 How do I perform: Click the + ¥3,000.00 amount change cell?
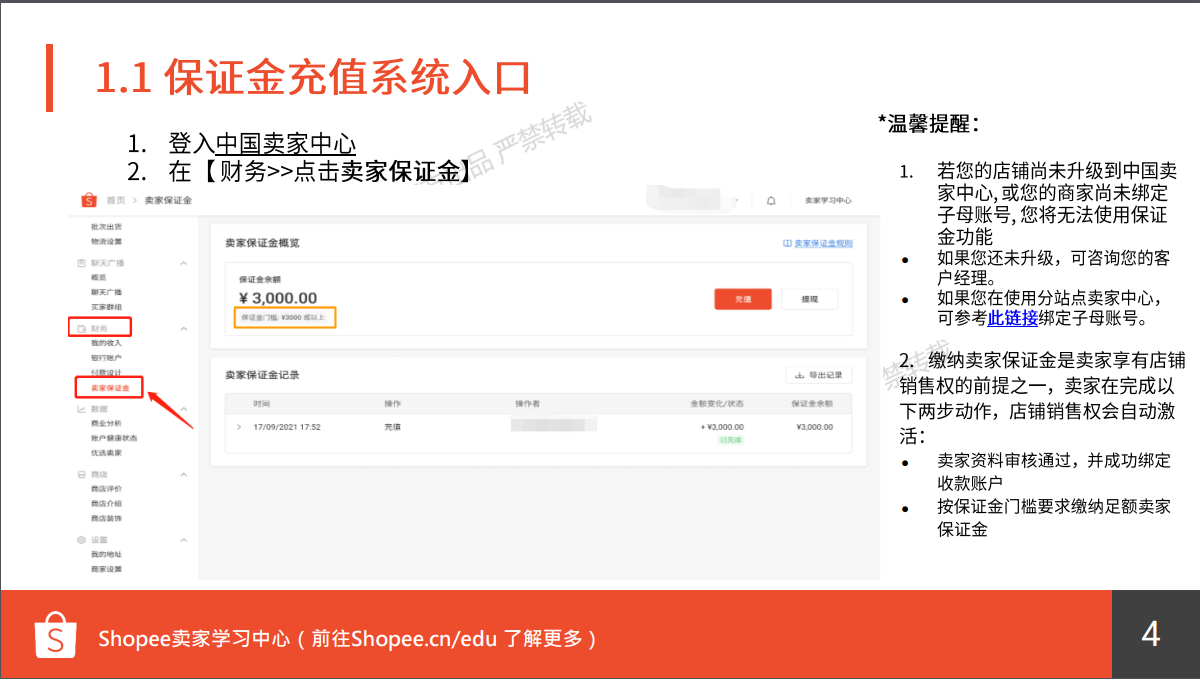pyautogui.click(x=723, y=427)
